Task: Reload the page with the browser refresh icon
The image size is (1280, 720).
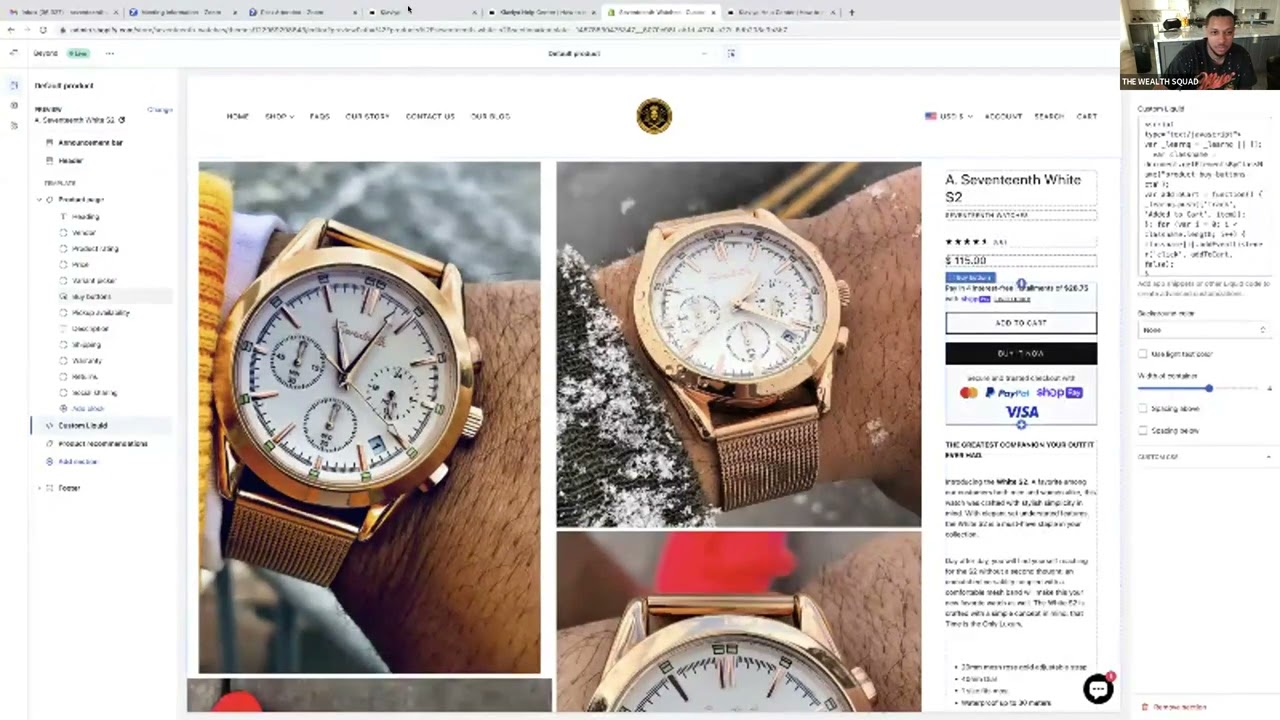Action: pyautogui.click(x=42, y=30)
